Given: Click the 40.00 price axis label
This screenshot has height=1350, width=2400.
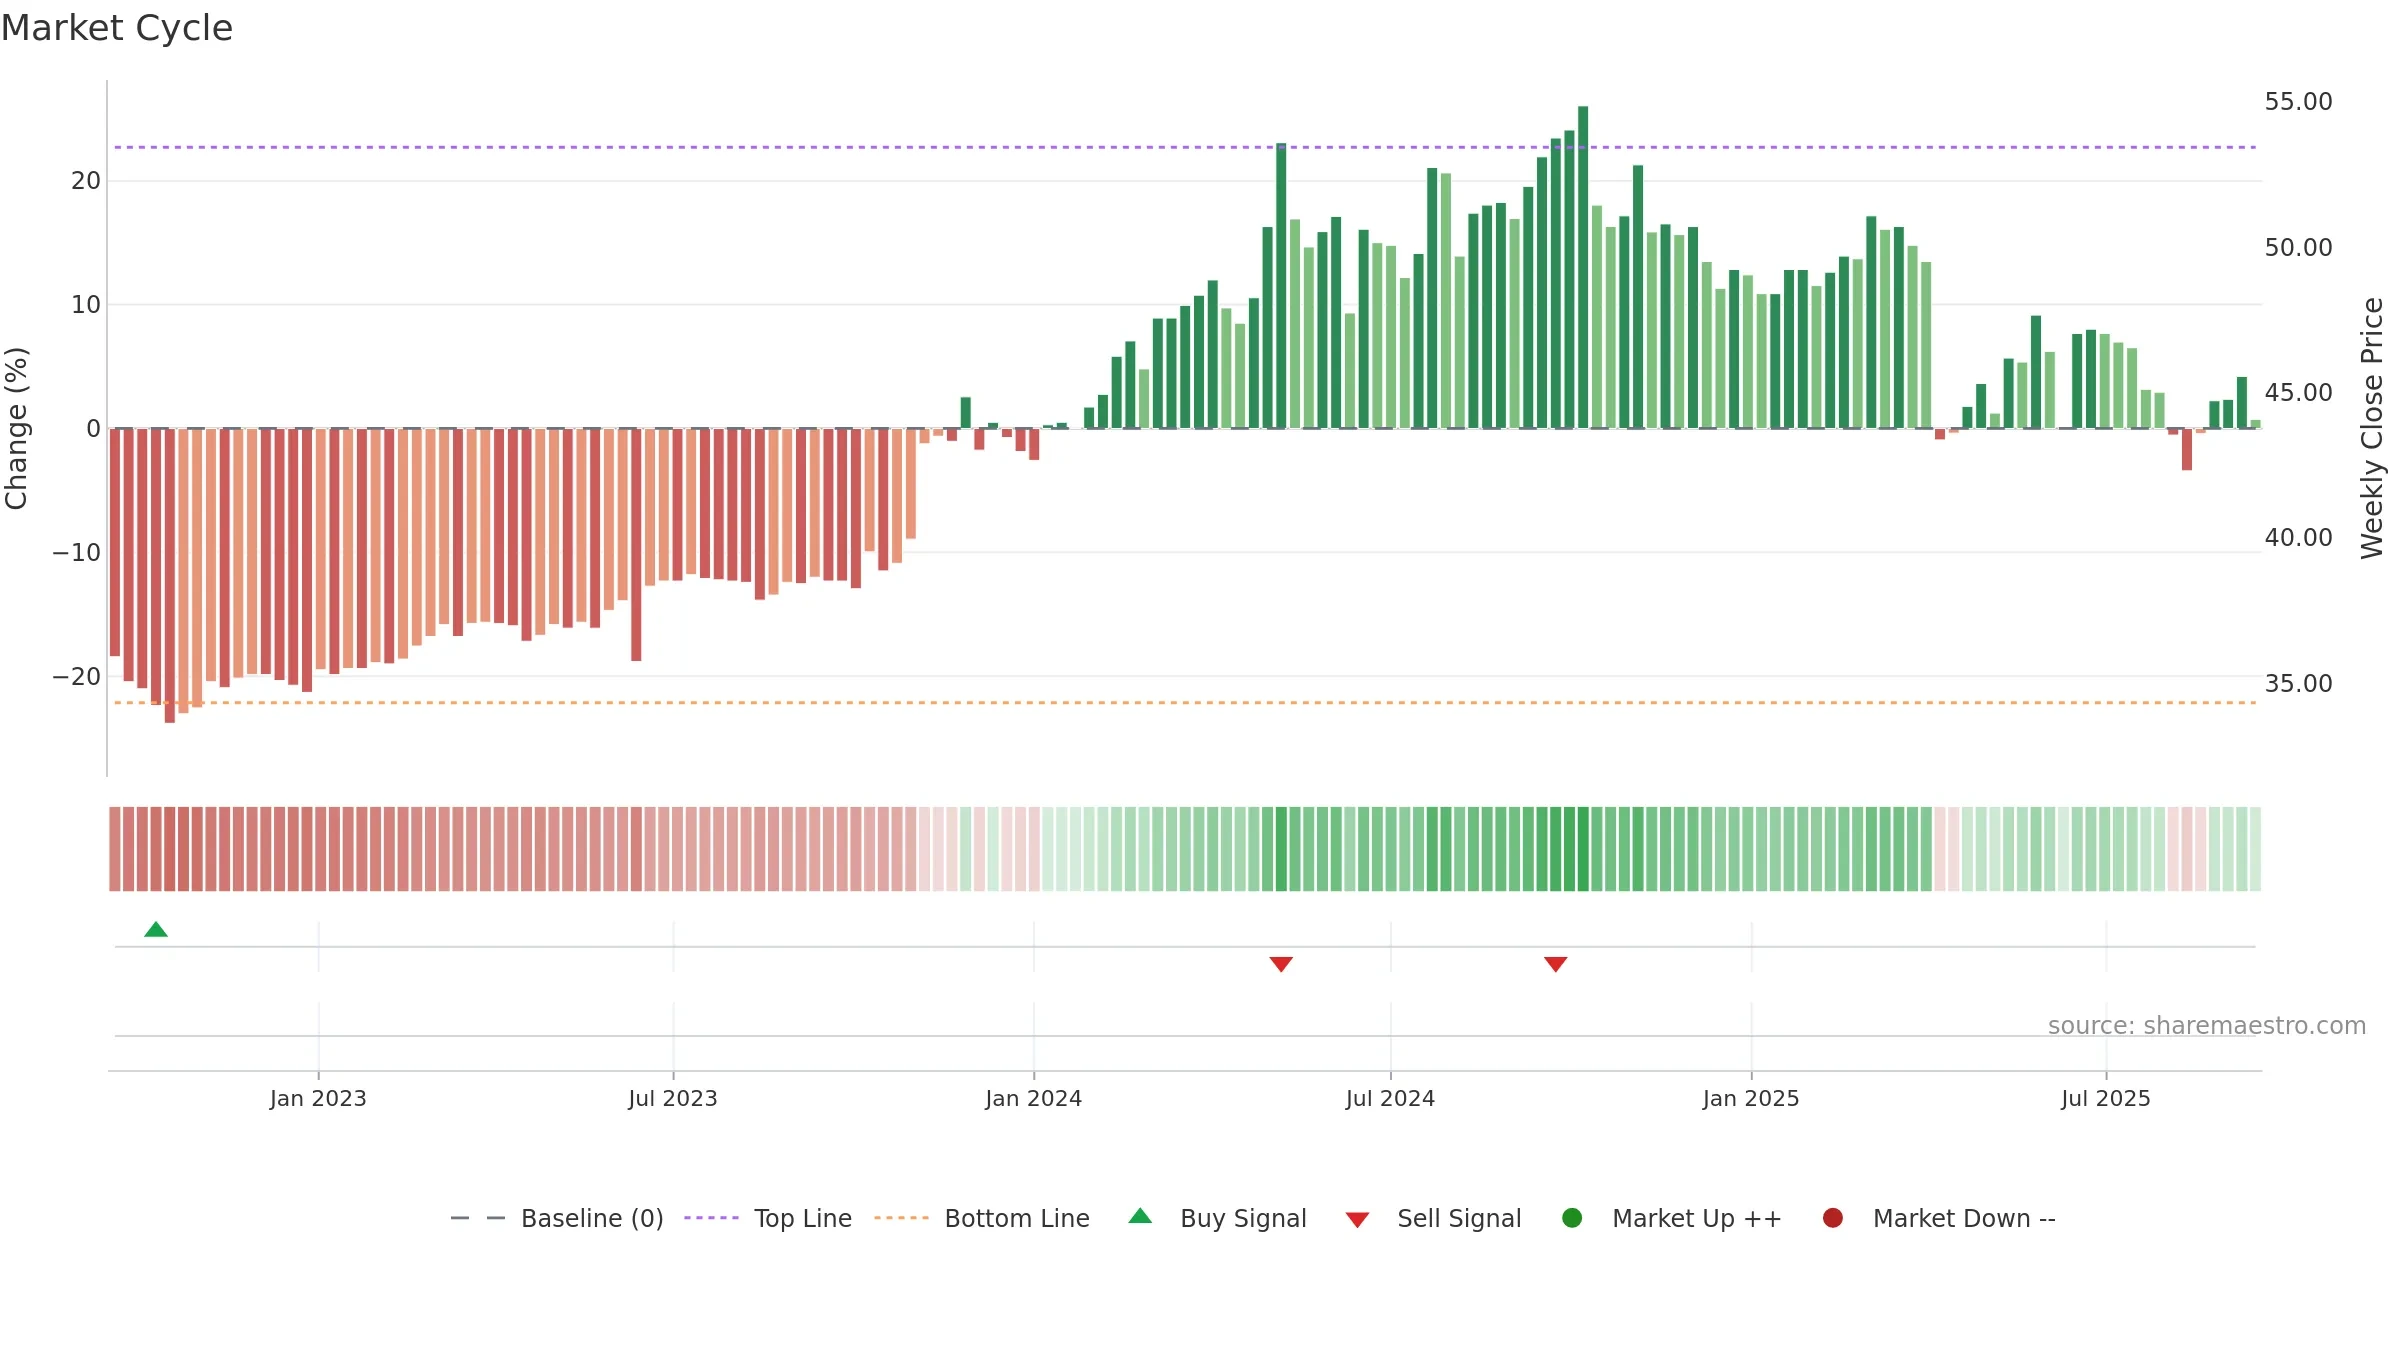Looking at the screenshot, I should (2298, 537).
